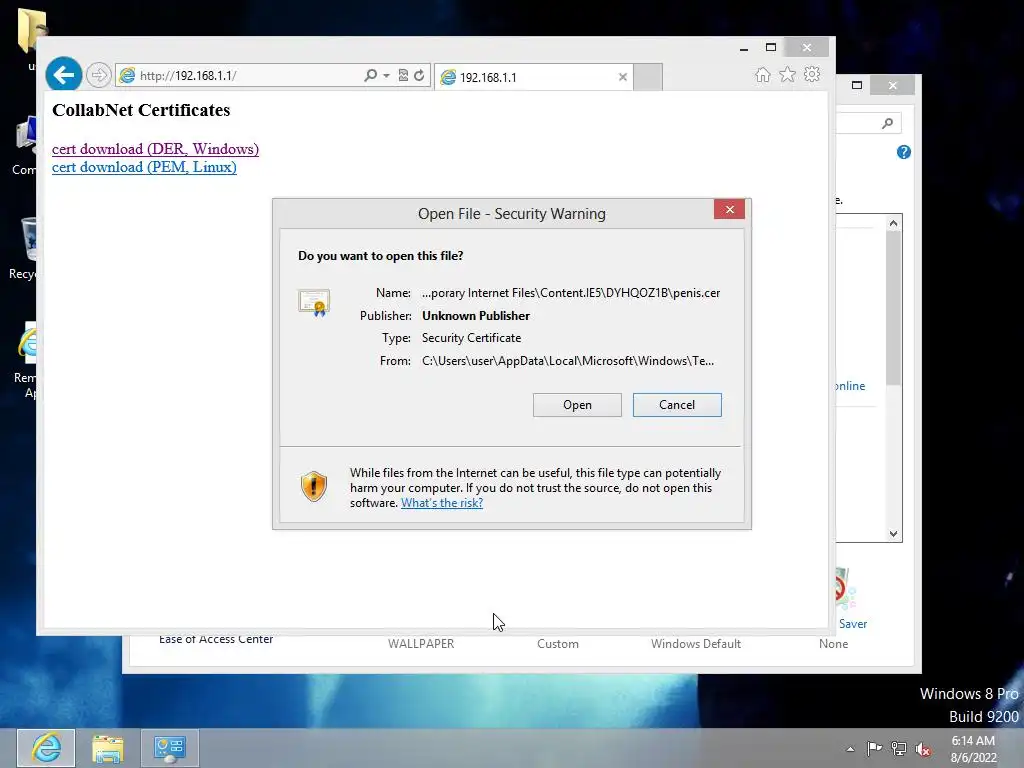Screen dimensions: 1024x768
Task: Open the address bar search dropdown arrow
Action: (386, 76)
